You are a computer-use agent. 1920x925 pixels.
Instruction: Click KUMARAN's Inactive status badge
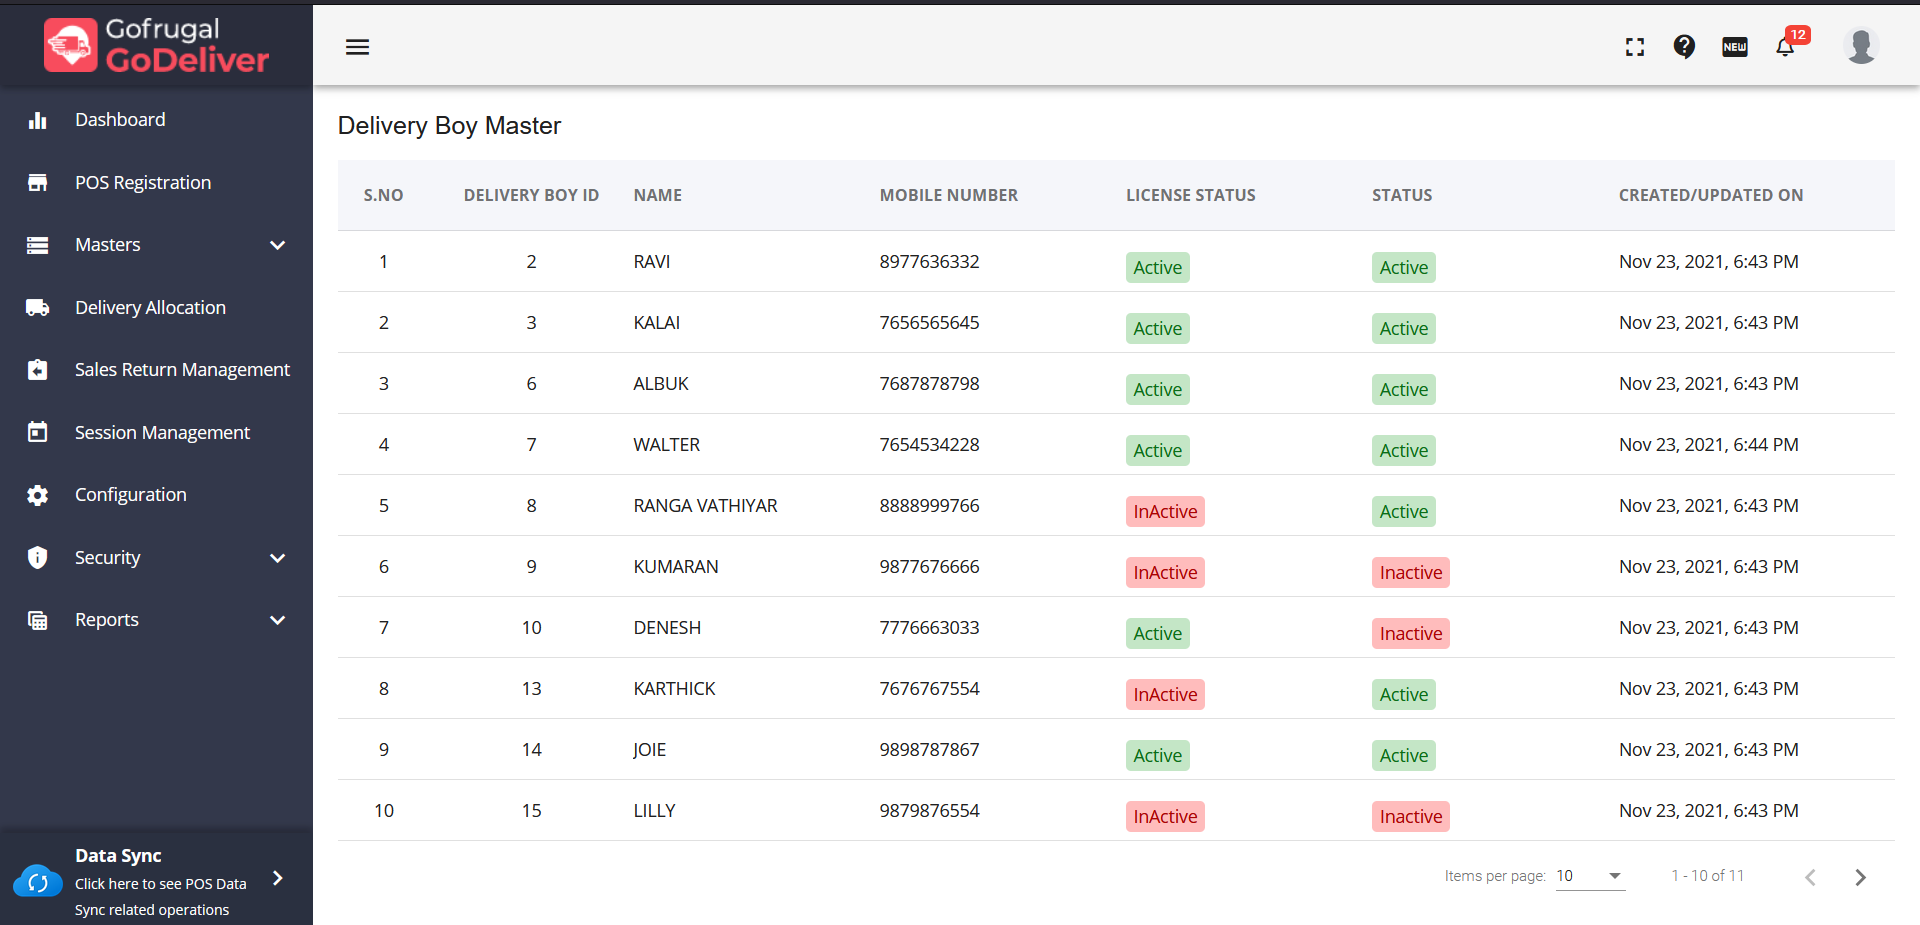pyautogui.click(x=1411, y=572)
